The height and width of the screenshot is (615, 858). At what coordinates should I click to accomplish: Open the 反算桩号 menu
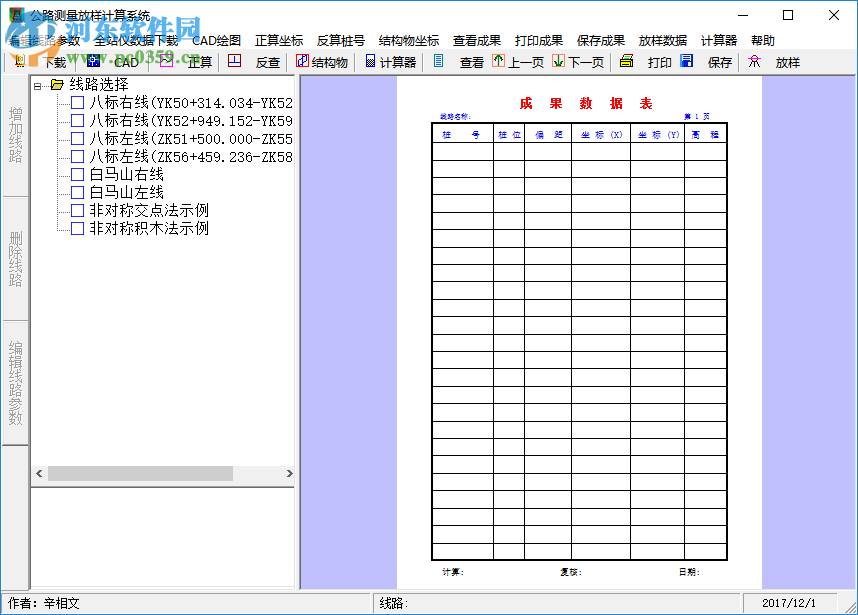(x=340, y=40)
